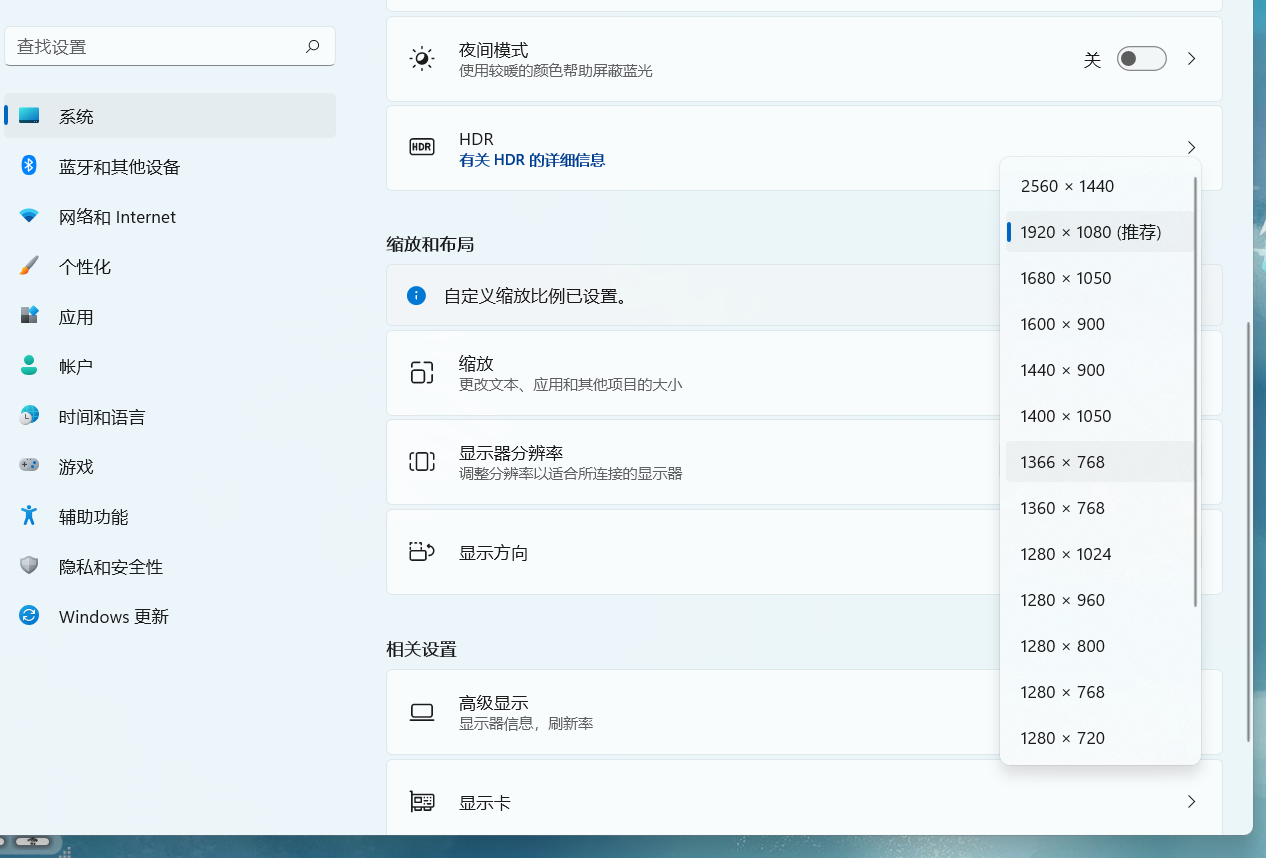Open 时间和语言 settings category

(170, 416)
